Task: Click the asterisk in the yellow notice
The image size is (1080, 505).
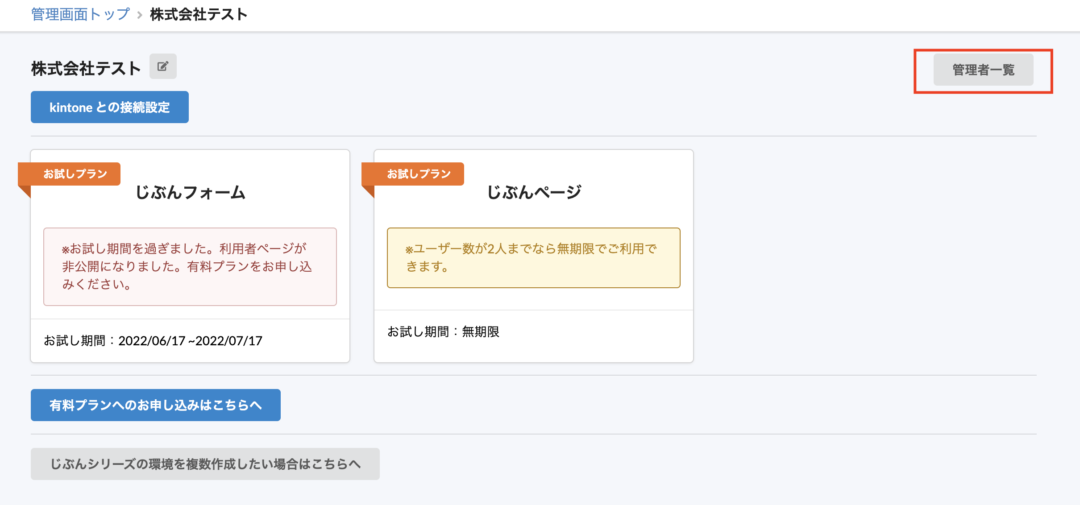Action: tap(408, 250)
